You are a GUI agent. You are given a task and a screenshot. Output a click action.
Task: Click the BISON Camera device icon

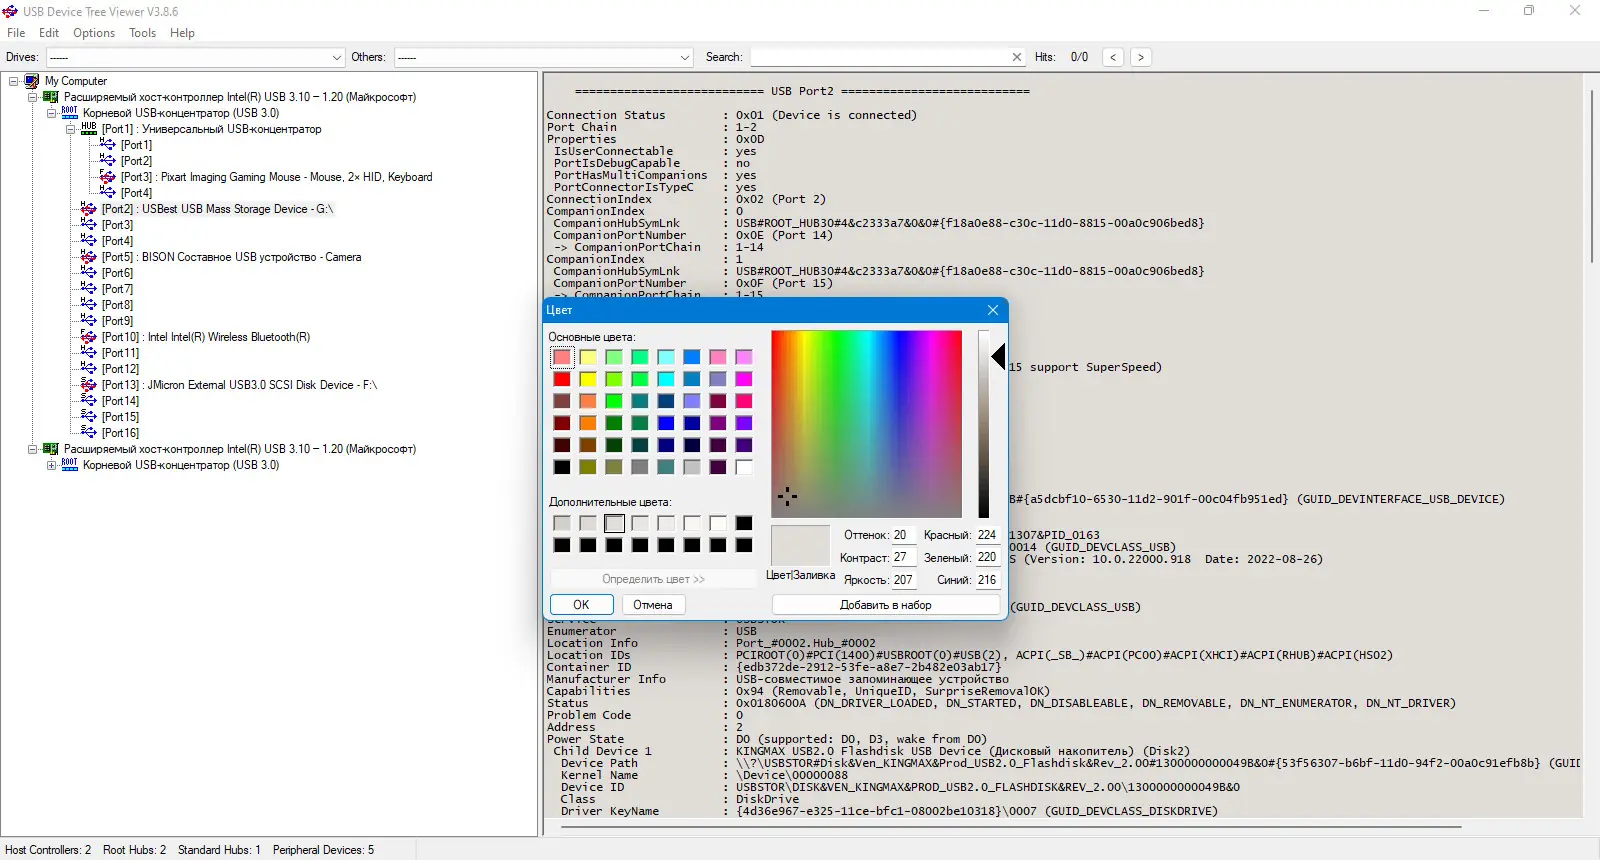(x=89, y=257)
